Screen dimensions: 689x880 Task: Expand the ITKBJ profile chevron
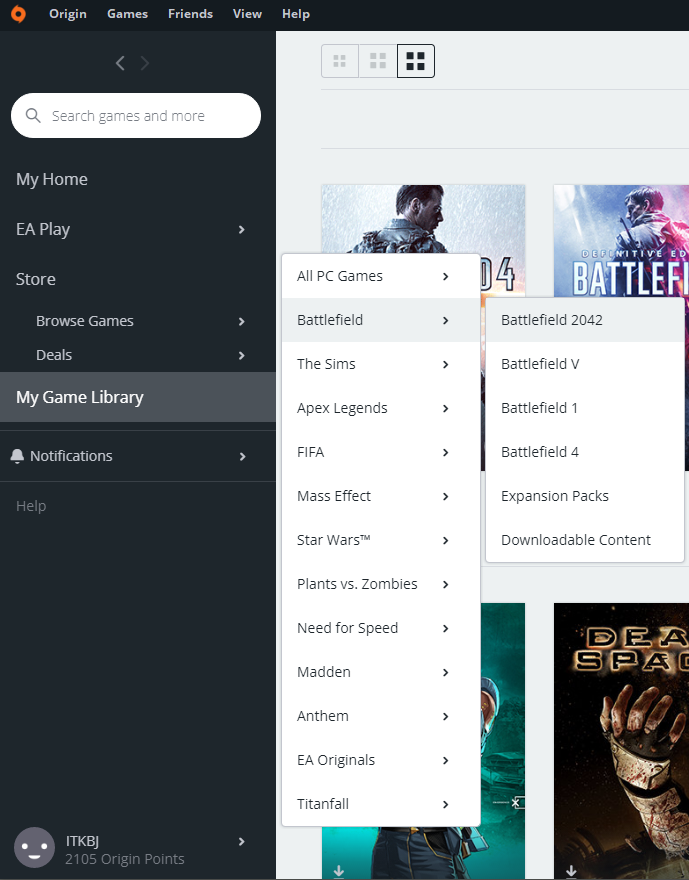point(242,841)
